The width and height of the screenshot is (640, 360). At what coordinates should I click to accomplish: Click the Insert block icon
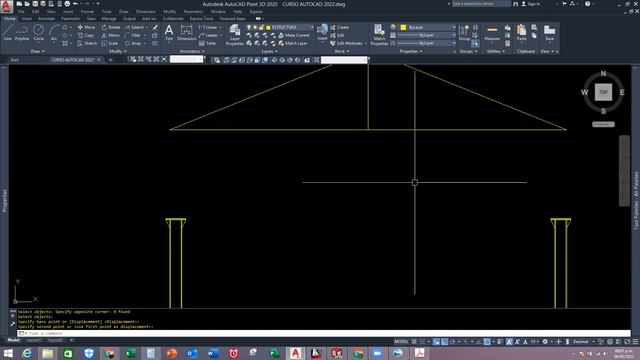coord(322,32)
